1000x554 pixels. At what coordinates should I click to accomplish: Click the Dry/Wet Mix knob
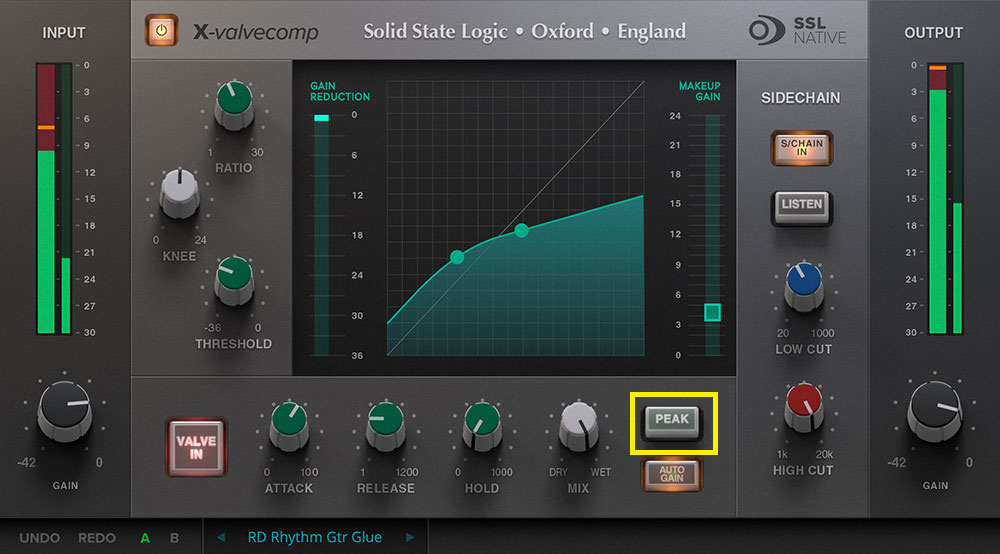point(578,426)
